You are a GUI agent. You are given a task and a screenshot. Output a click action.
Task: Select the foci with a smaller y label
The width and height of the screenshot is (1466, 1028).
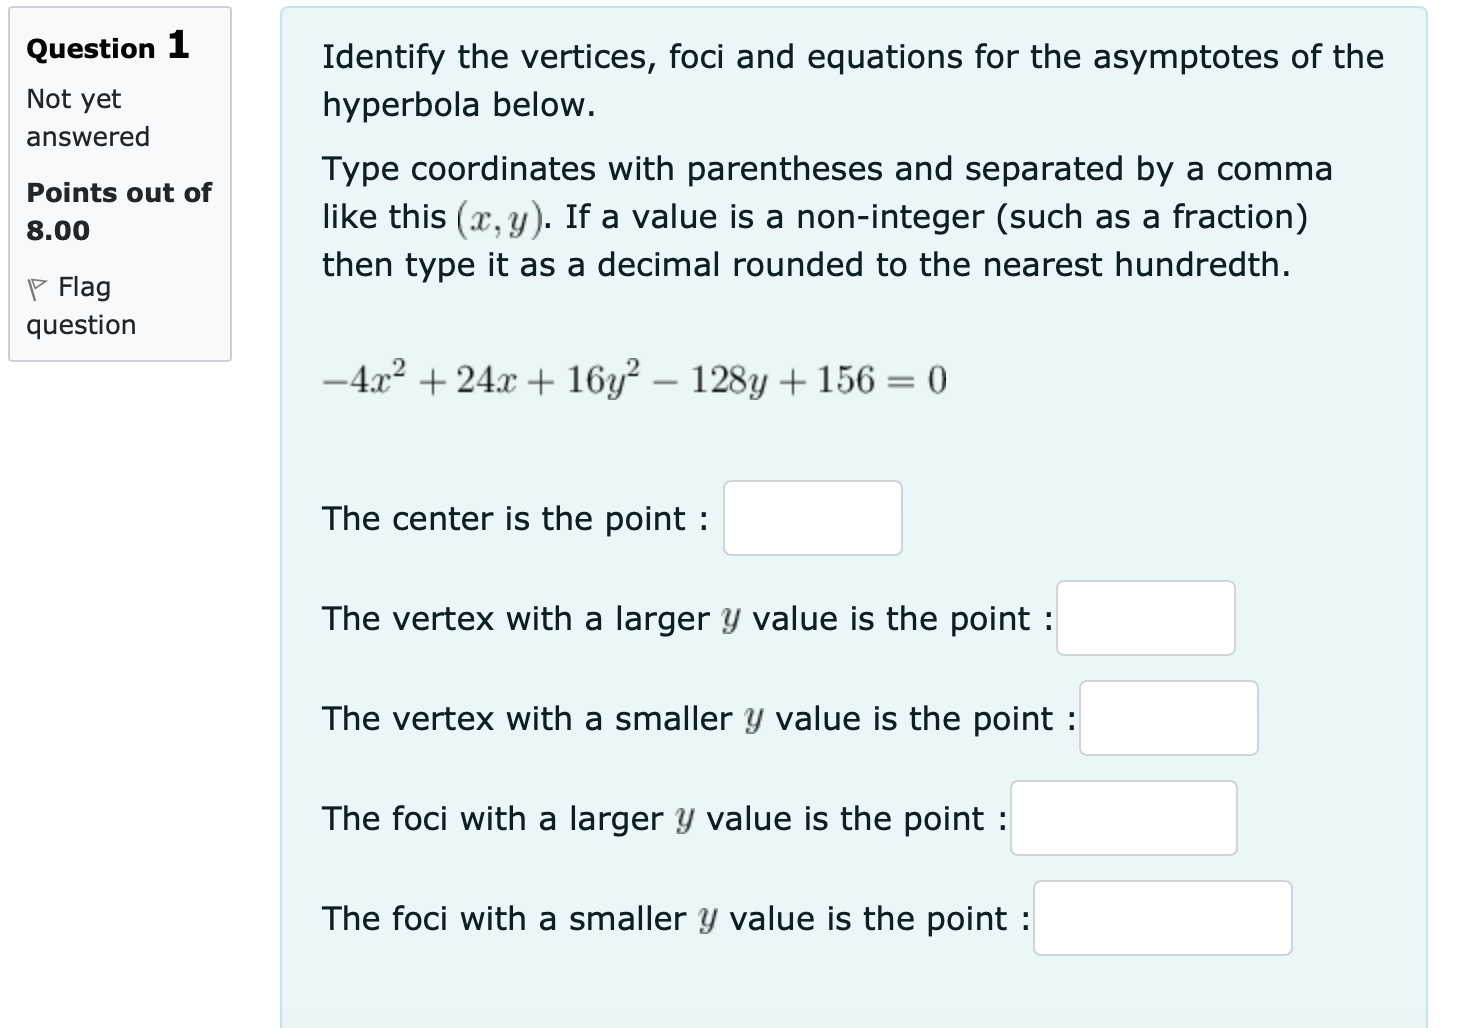coord(672,917)
